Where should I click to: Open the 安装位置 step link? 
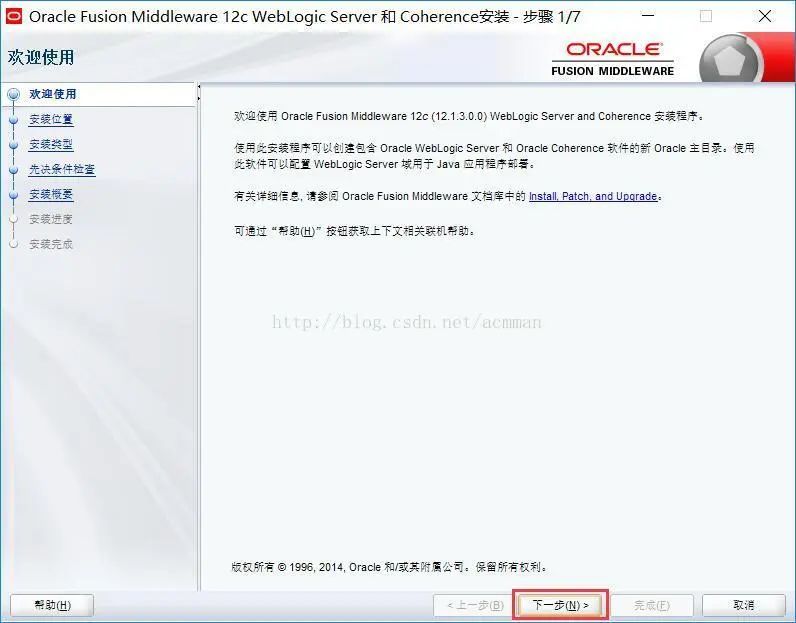pyautogui.click(x=51, y=119)
